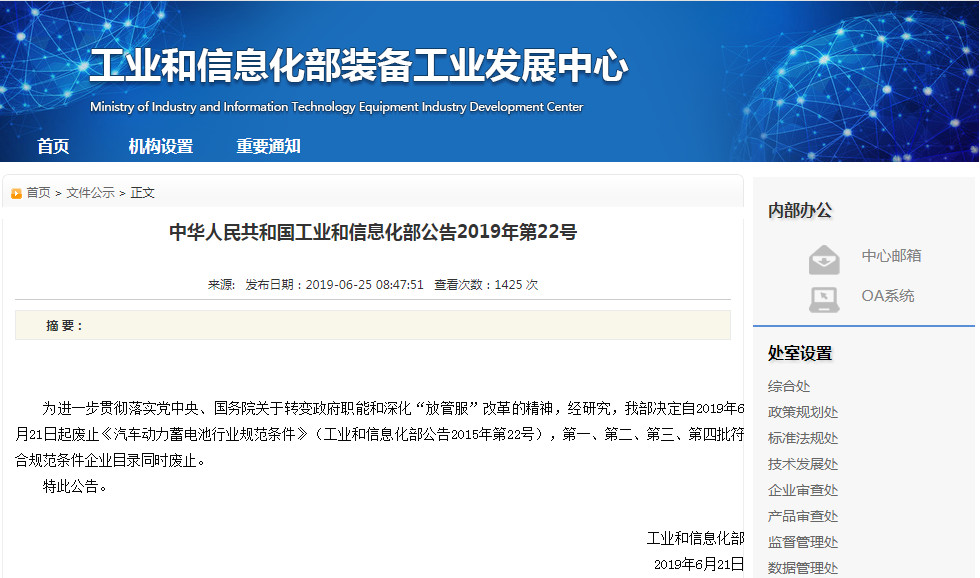Open the 产品审查处 department link
Viewport: 980px width, 578px height.
(x=802, y=516)
